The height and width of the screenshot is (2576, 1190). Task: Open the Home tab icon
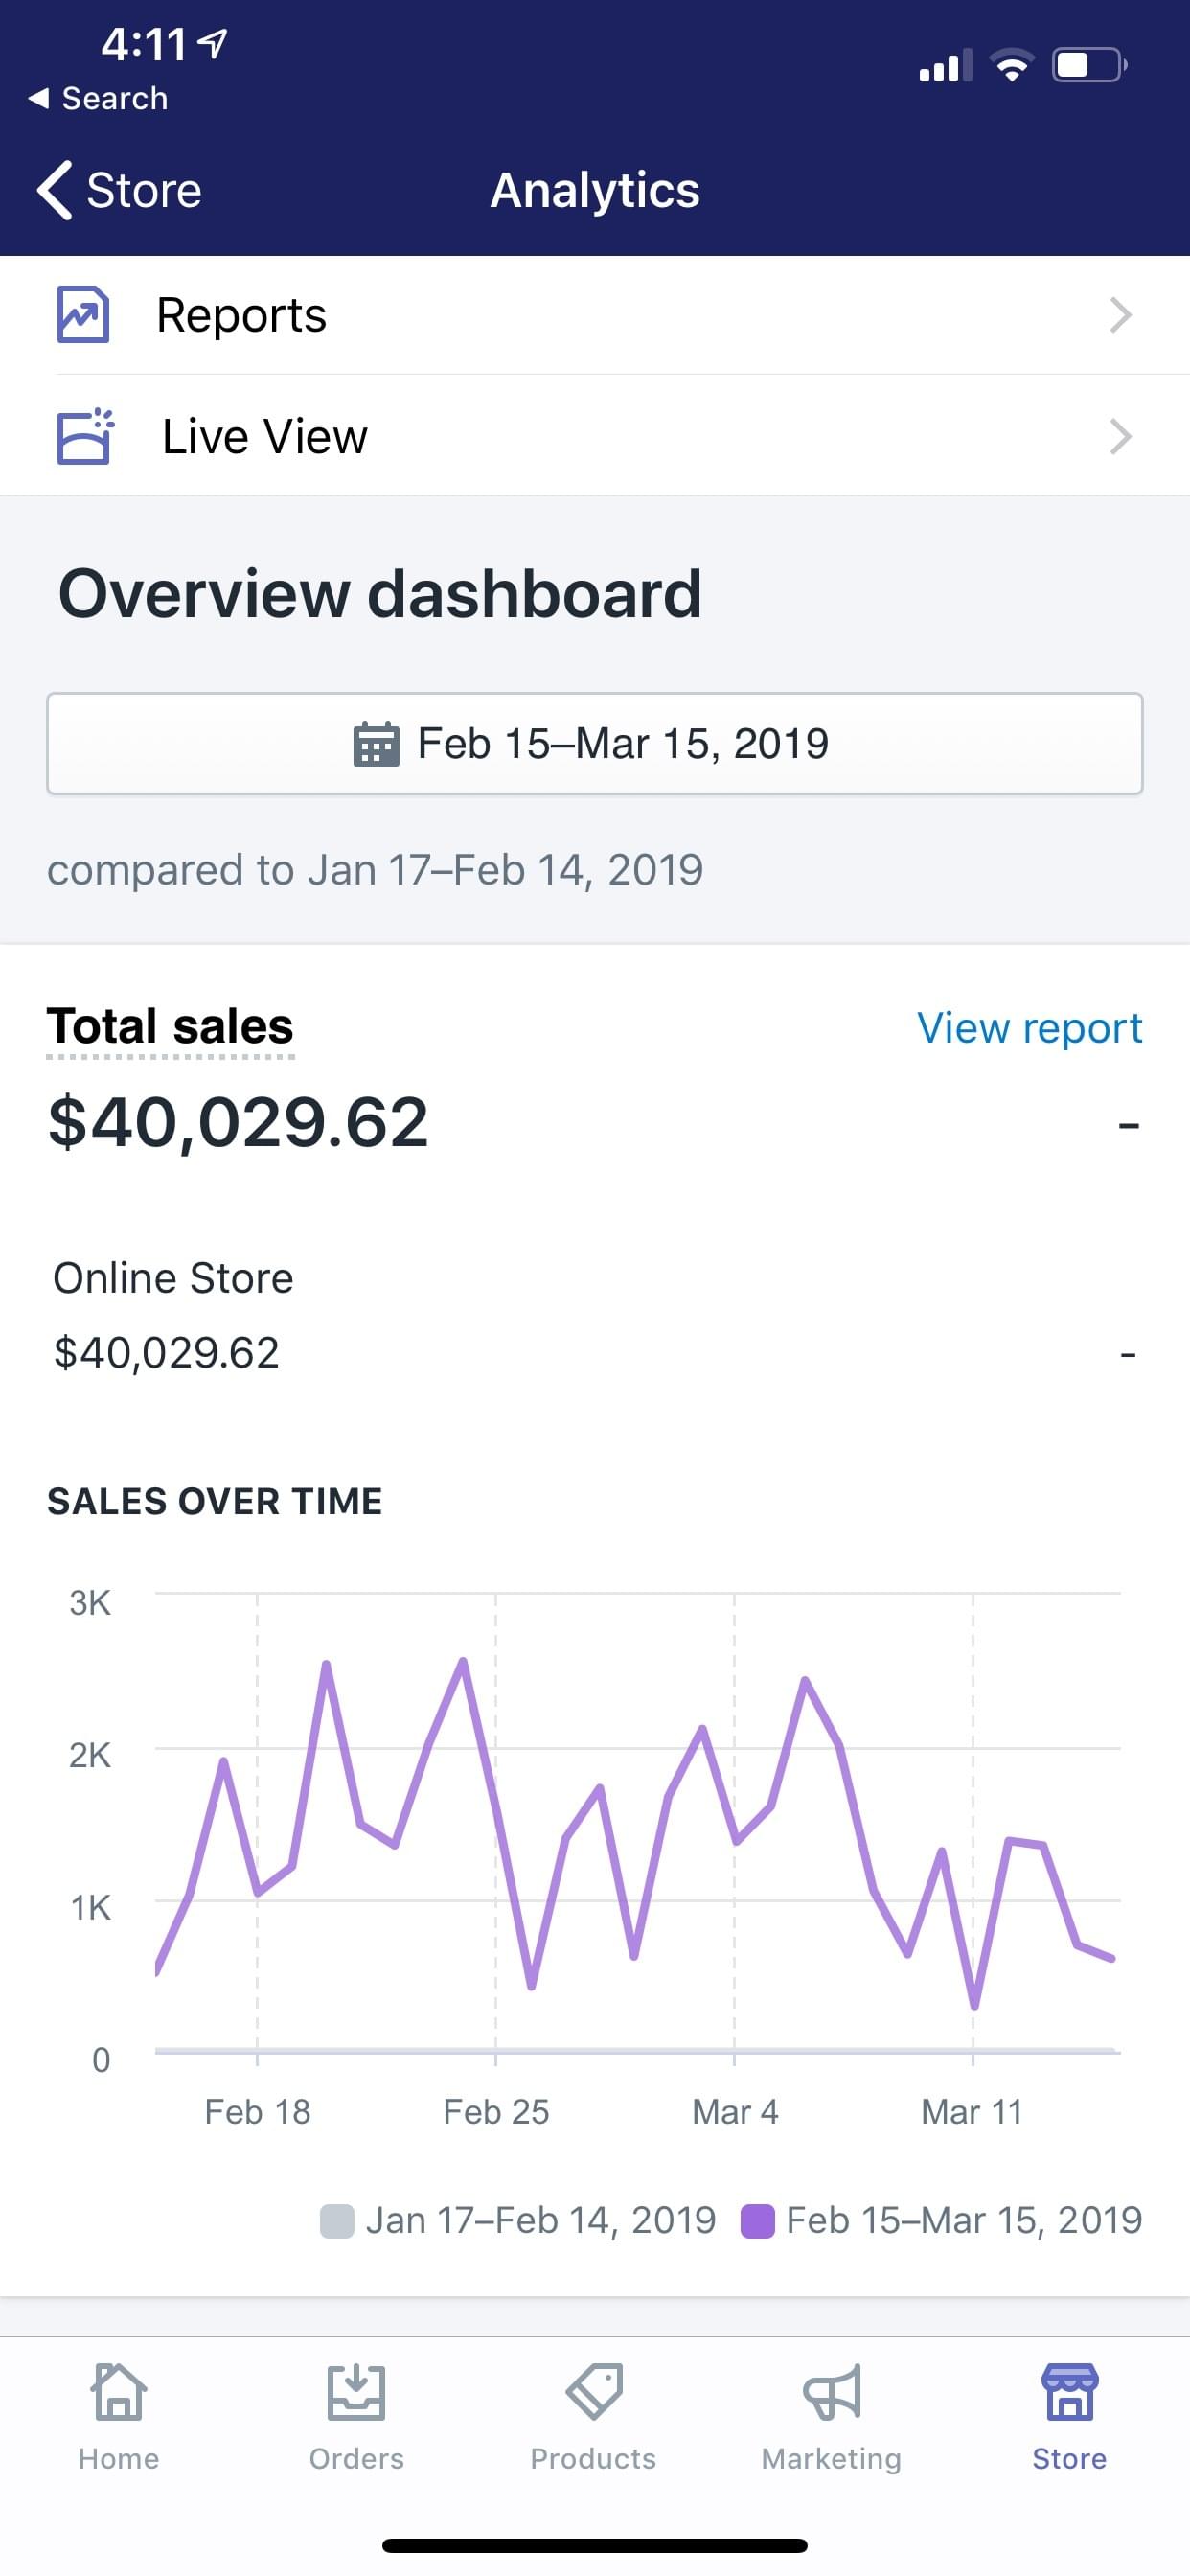pos(119,2392)
